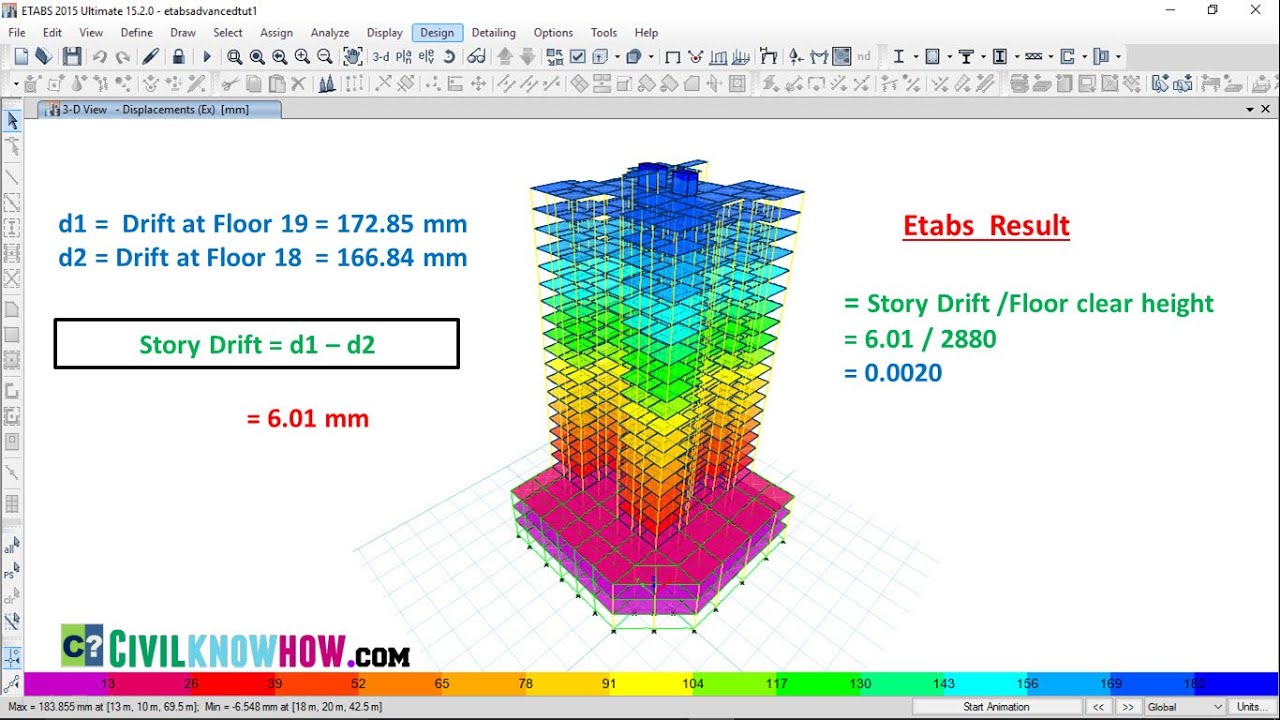The width and height of the screenshot is (1280, 720).
Task: Expand the composite beam design dropdown arrow
Action: point(983,57)
